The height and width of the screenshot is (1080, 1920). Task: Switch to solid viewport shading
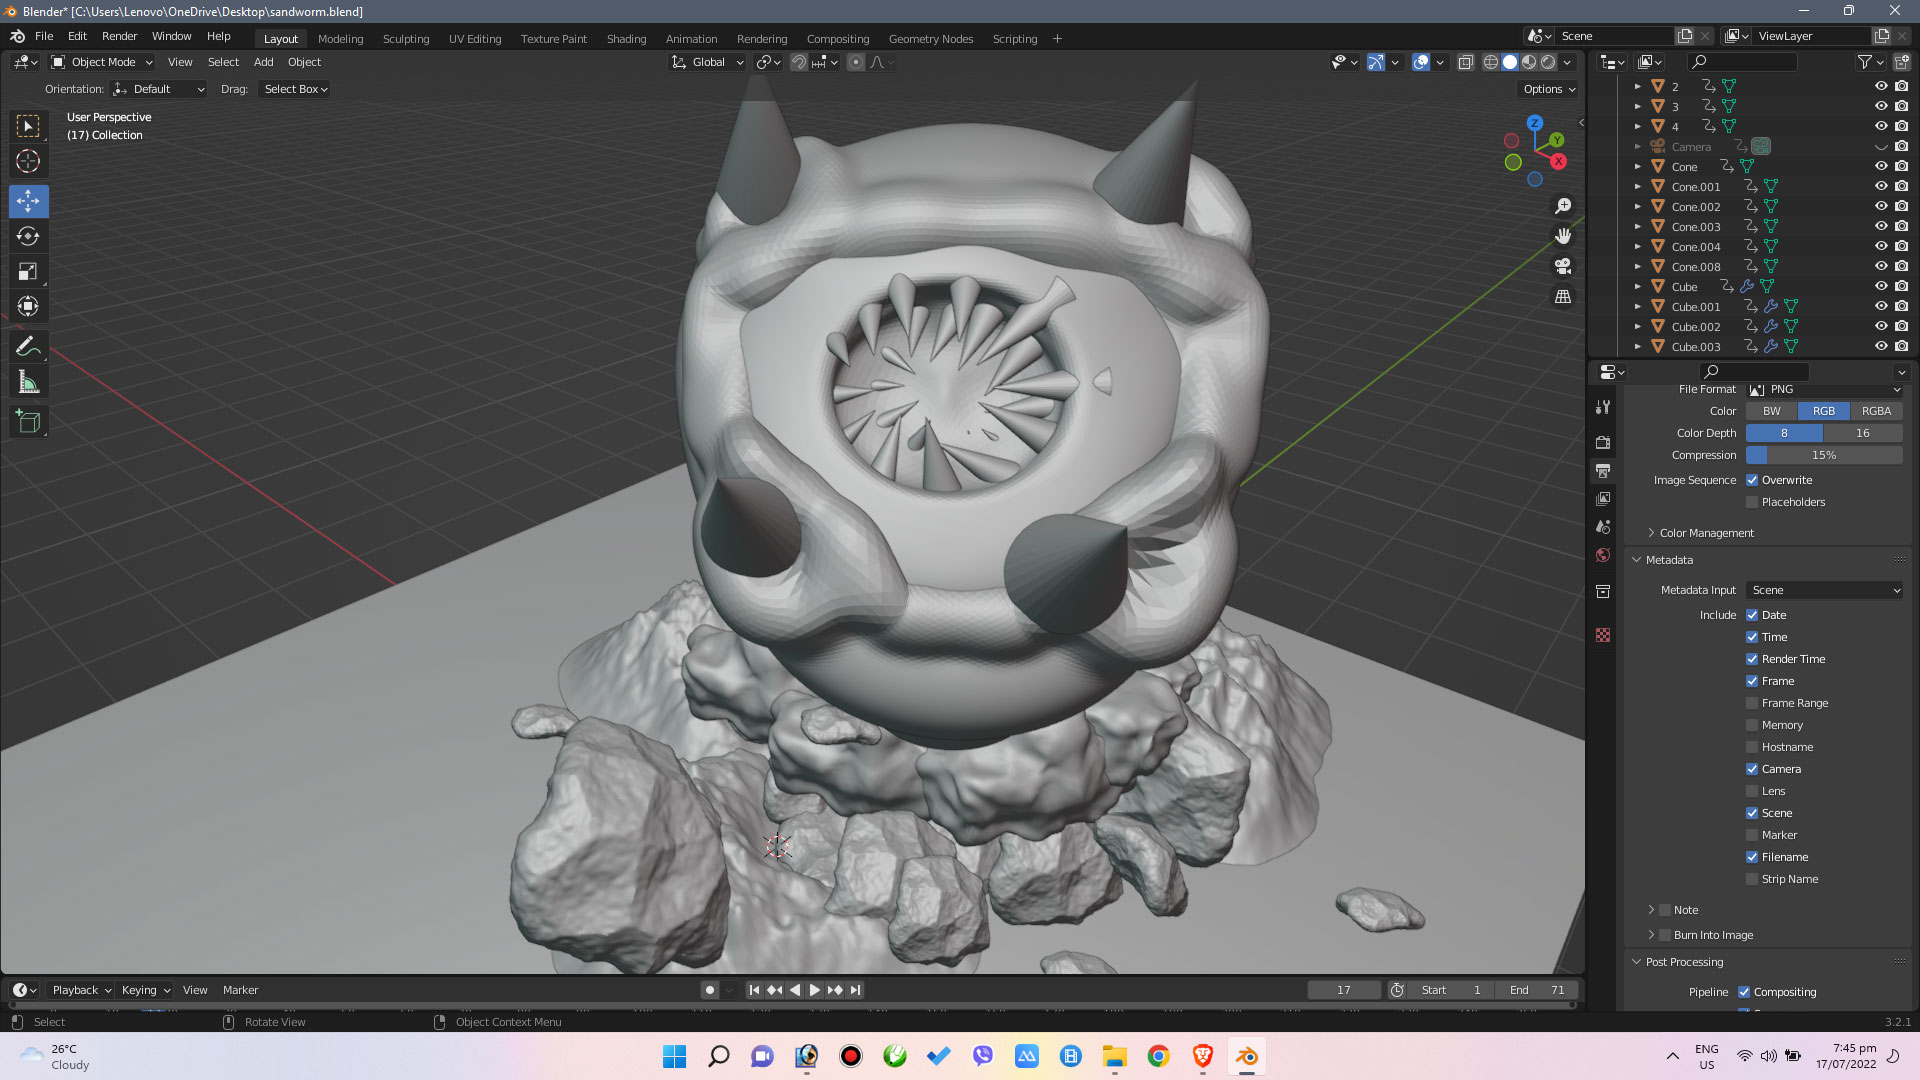[1510, 62]
